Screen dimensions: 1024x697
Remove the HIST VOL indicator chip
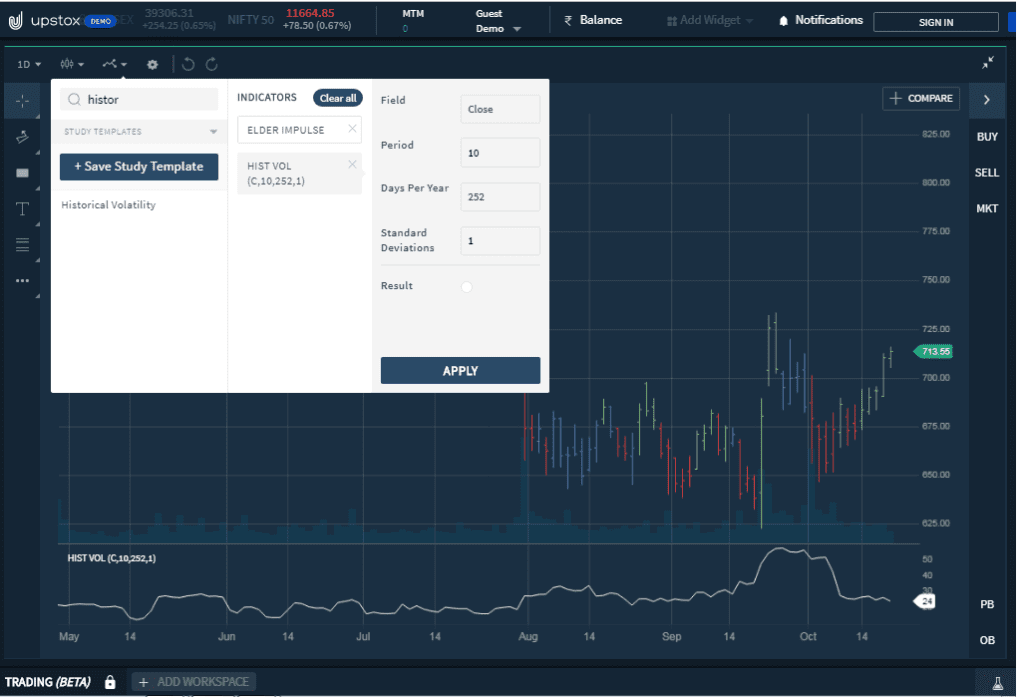pos(352,164)
